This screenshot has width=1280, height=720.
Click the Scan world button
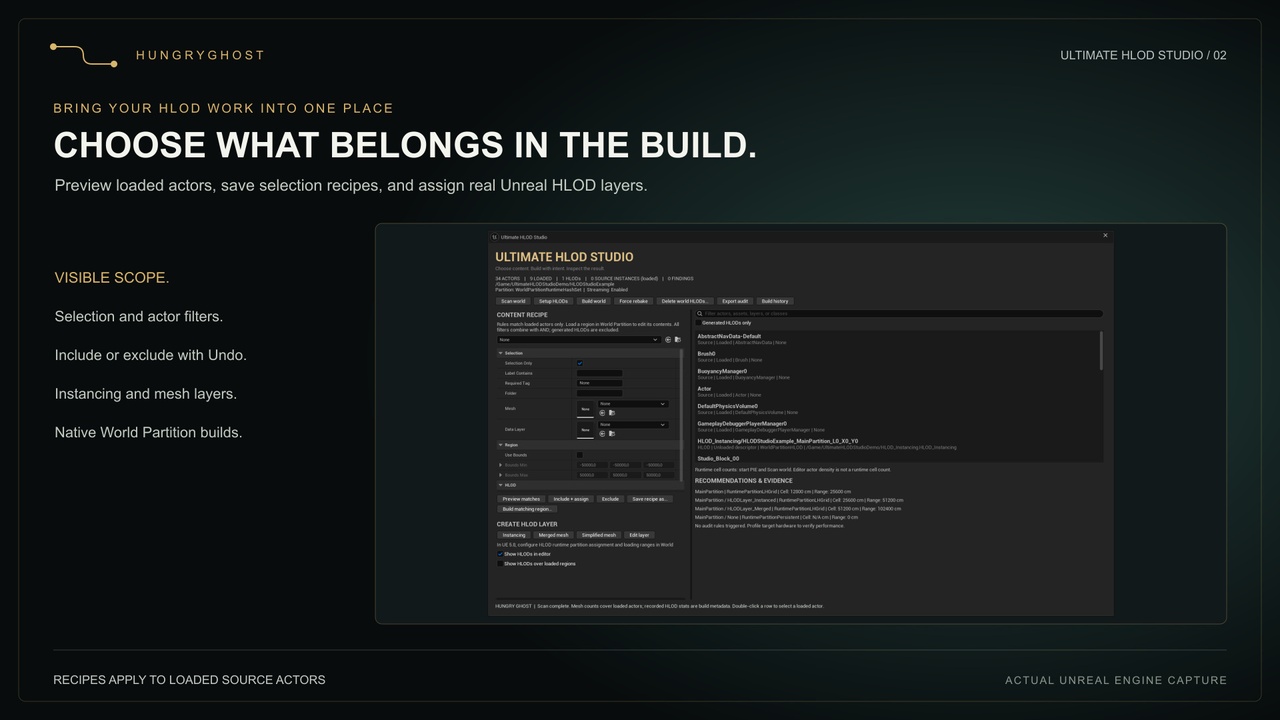(513, 301)
